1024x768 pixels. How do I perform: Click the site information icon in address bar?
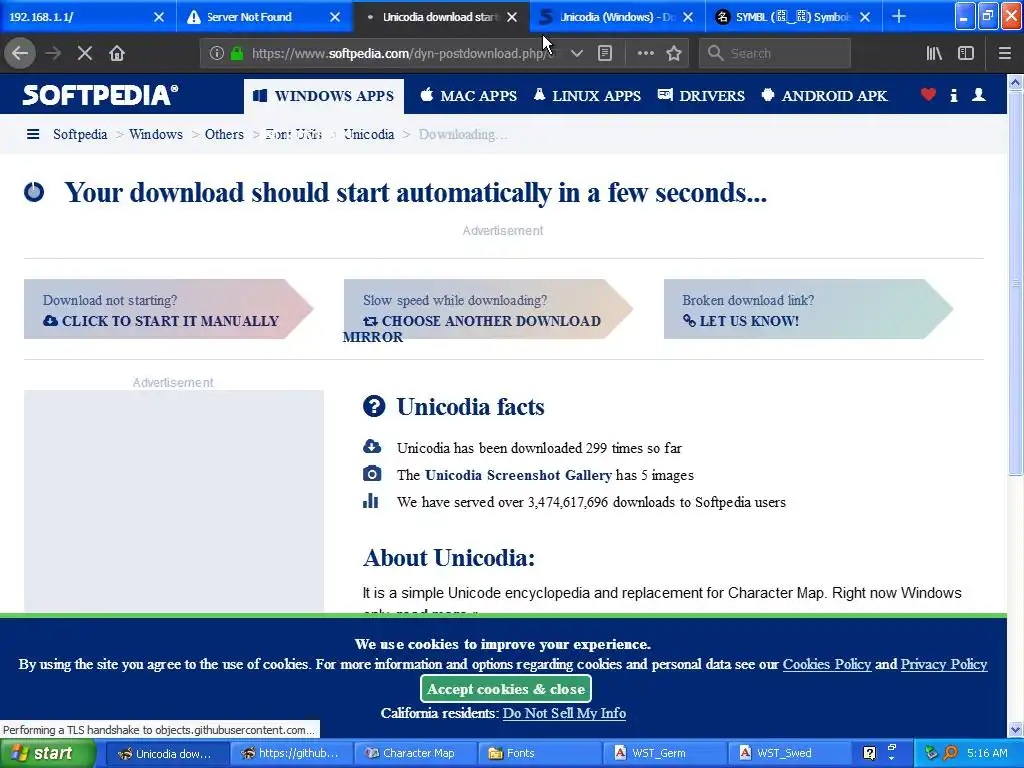[x=217, y=53]
